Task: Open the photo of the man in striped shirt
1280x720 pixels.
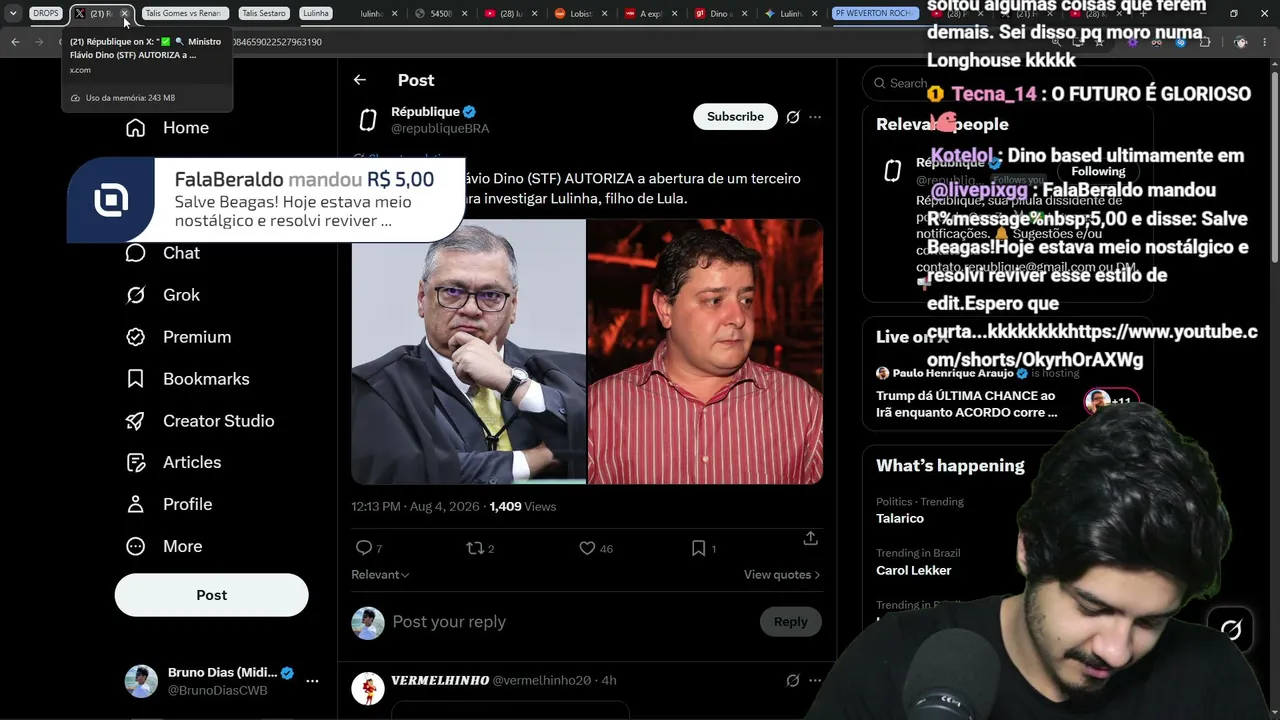Action: click(x=705, y=352)
